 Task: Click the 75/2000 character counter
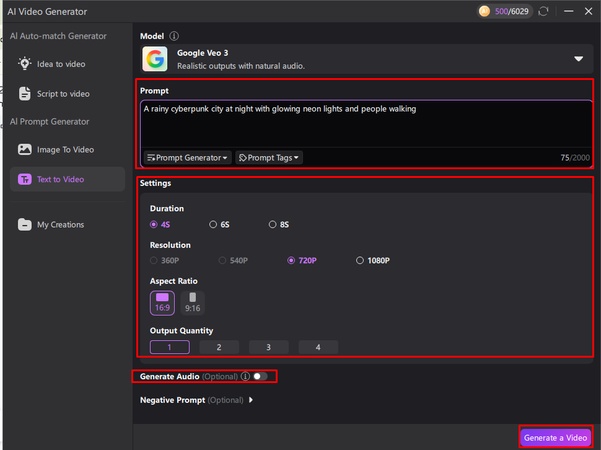point(575,158)
